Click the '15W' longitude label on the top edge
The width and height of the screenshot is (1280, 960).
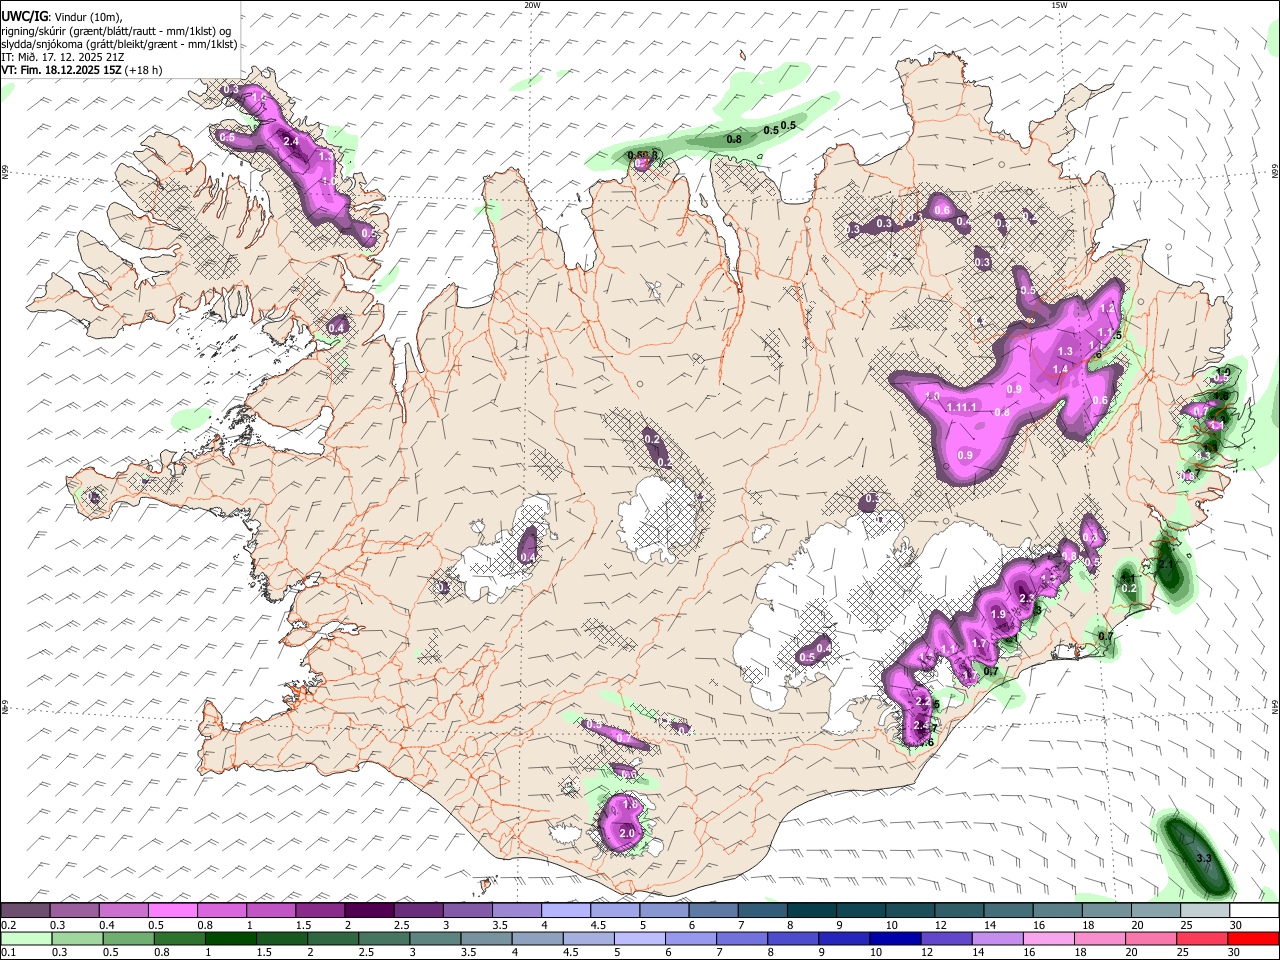[1059, 5]
